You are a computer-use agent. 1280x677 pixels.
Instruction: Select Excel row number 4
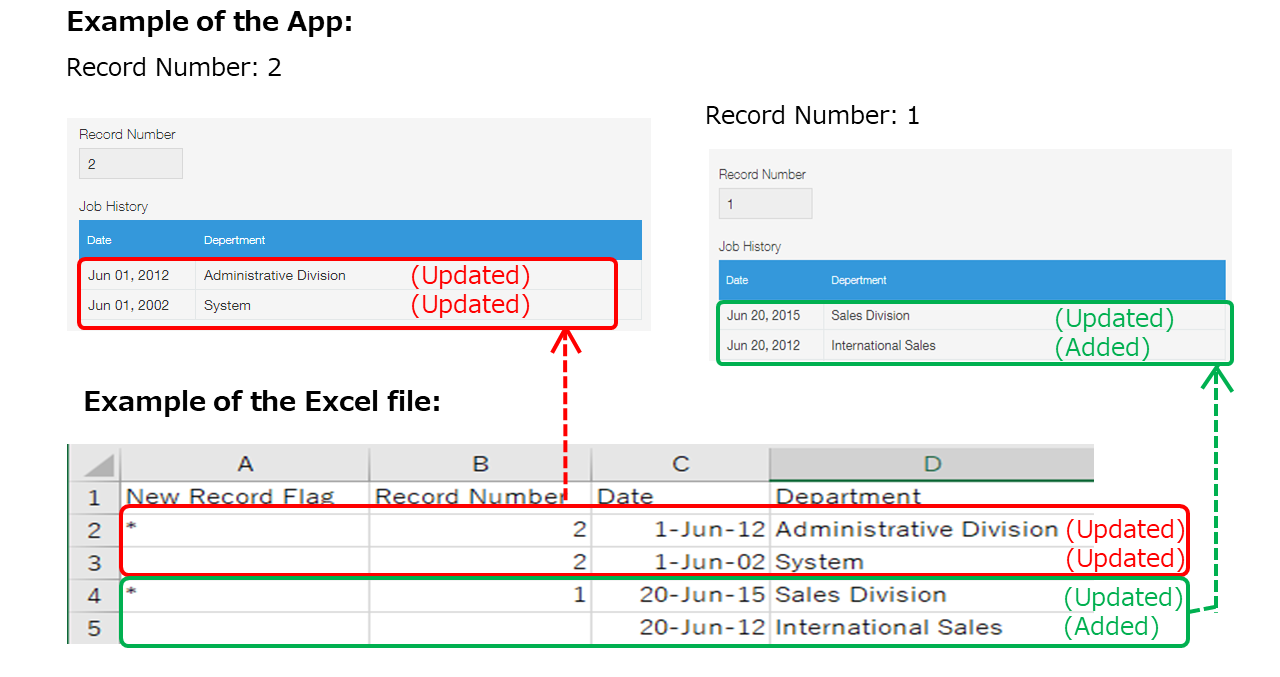click(x=93, y=594)
